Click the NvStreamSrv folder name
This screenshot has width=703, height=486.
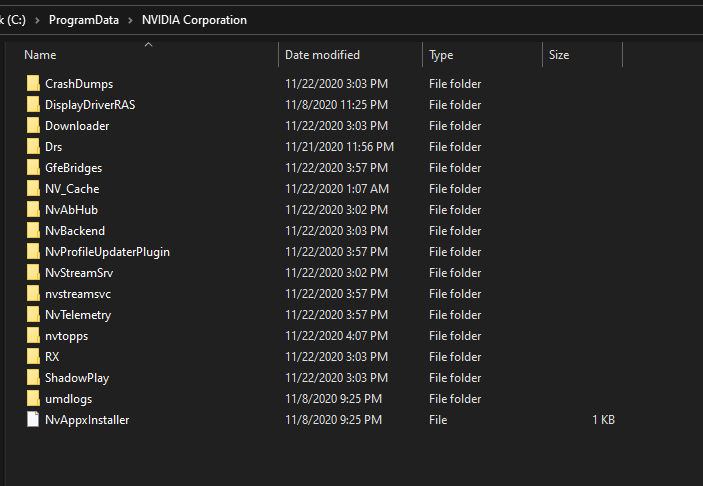(79, 273)
